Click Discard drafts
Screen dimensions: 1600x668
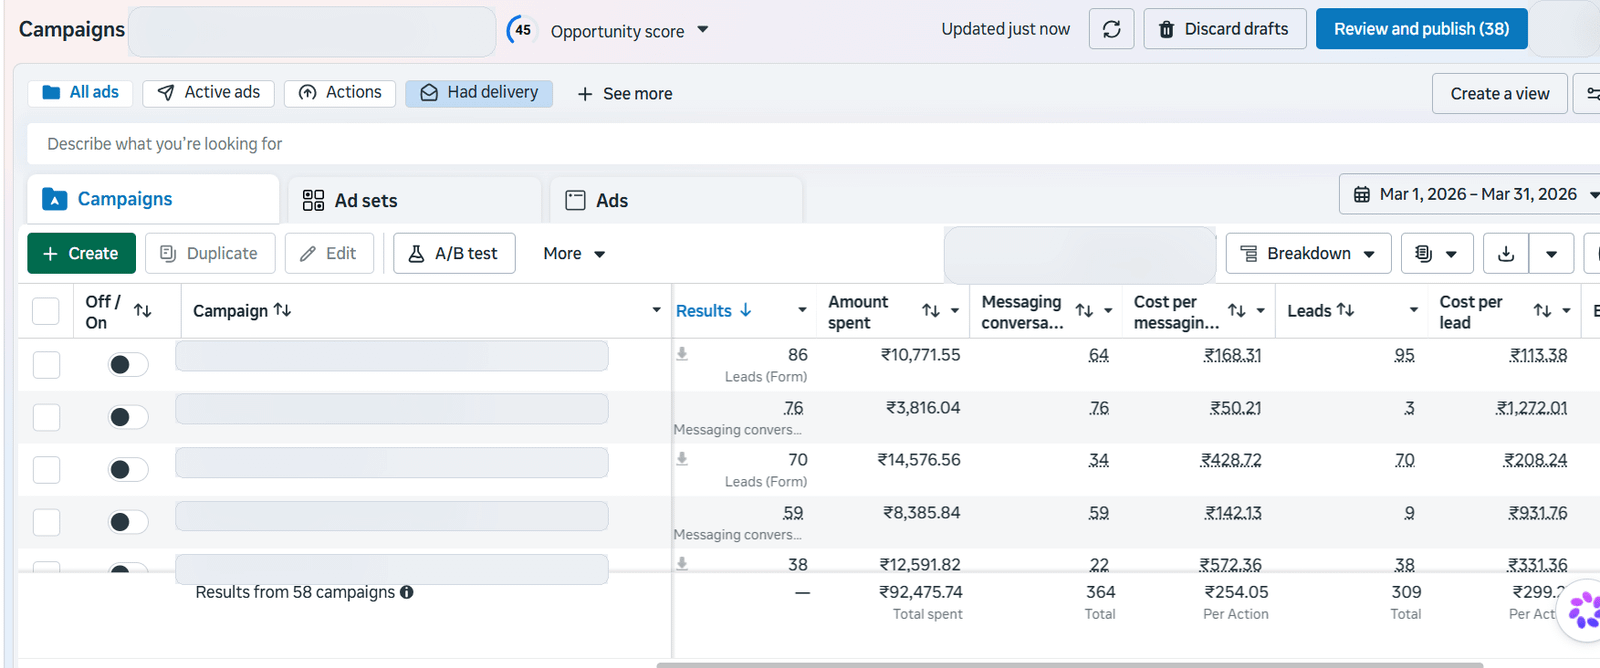coord(1225,29)
